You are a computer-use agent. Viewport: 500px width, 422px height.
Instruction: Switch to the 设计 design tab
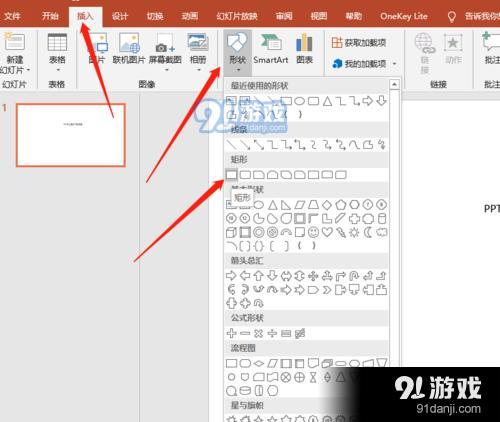(120, 16)
